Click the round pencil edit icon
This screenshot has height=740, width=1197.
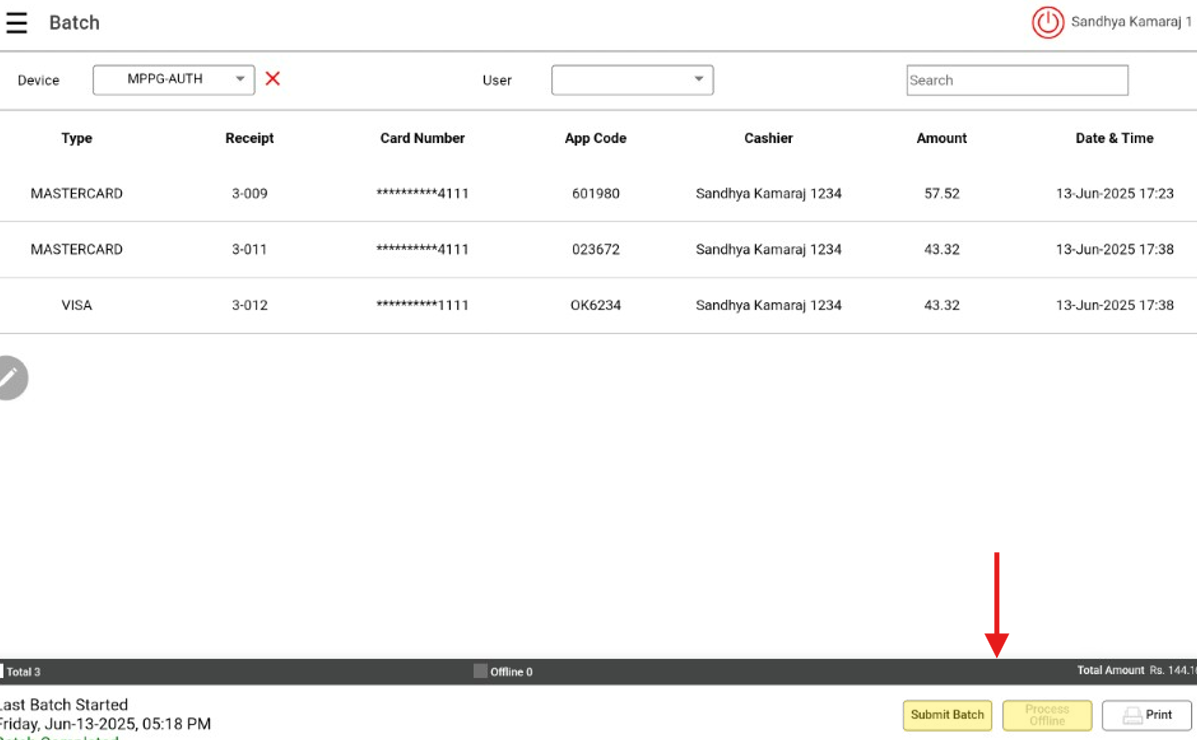click(10, 378)
